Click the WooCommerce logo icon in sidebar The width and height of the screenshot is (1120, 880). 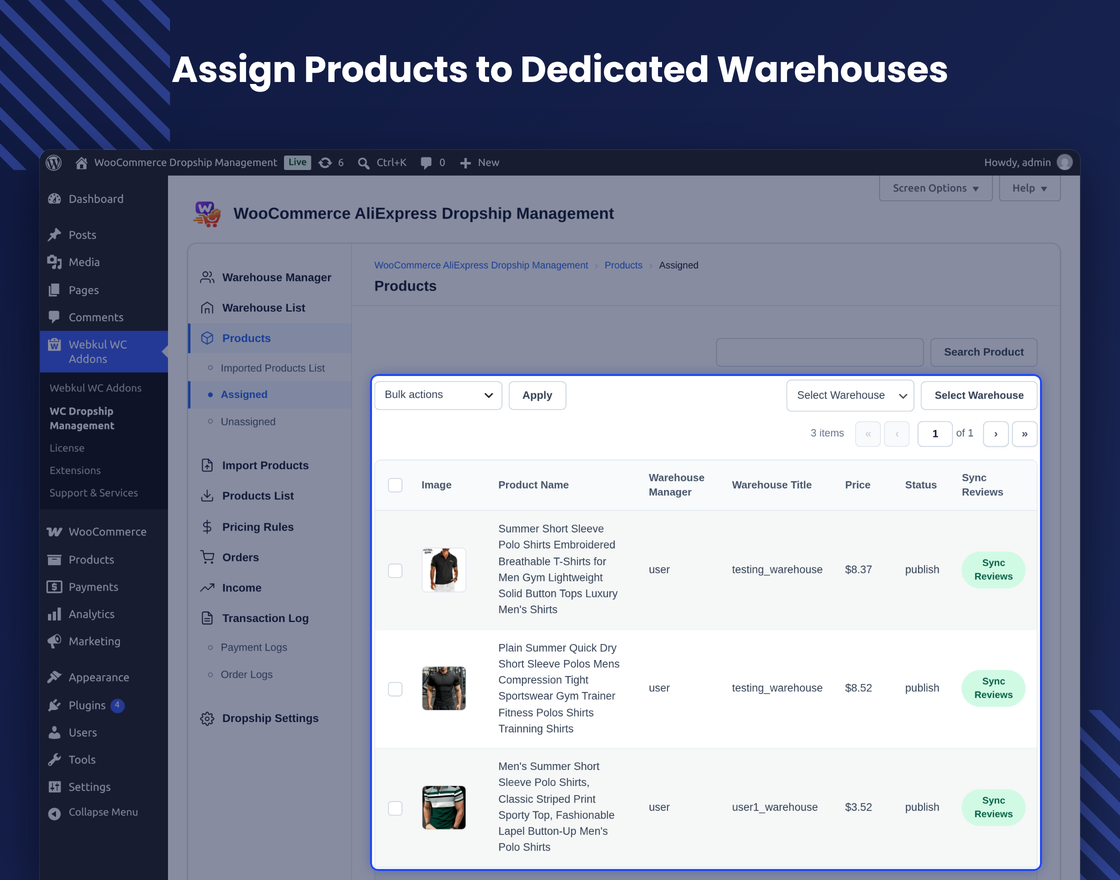[x=54, y=531]
